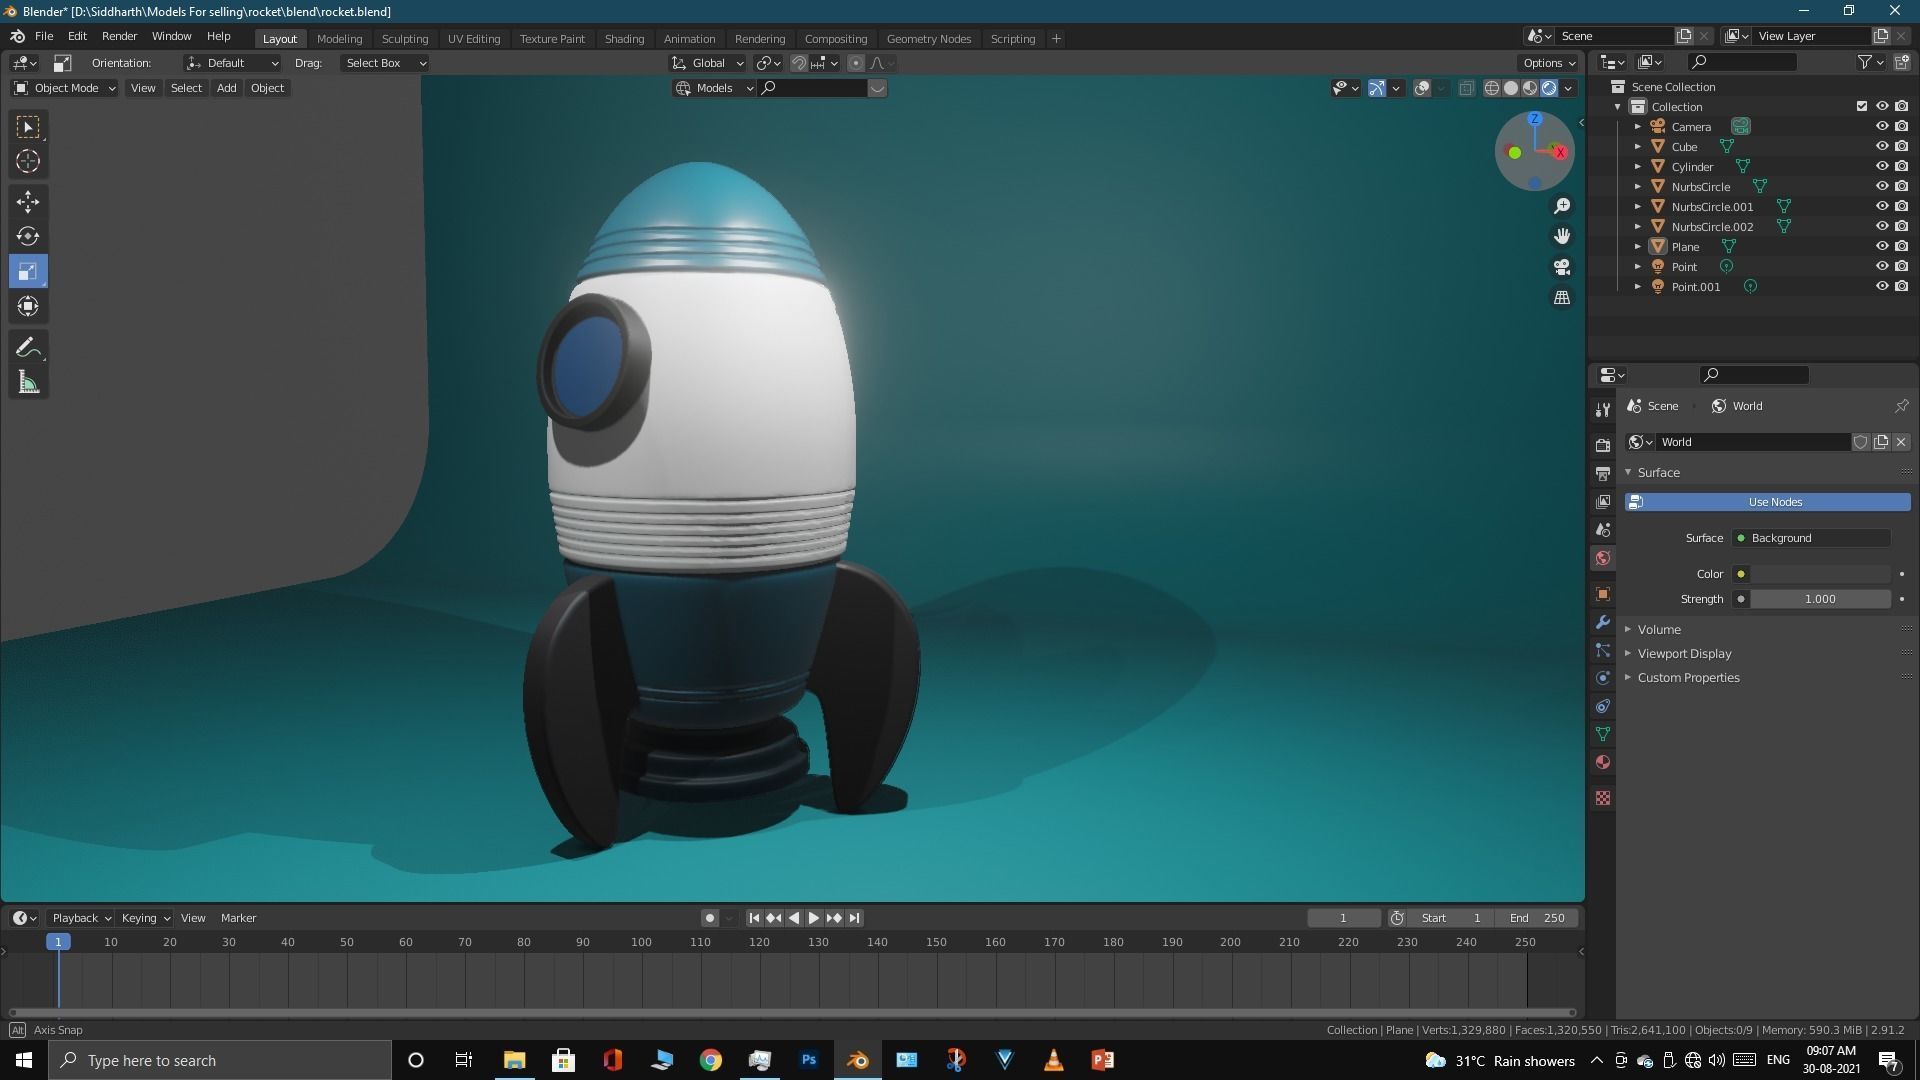Open the Object Mode dropdown

[x=65, y=88]
